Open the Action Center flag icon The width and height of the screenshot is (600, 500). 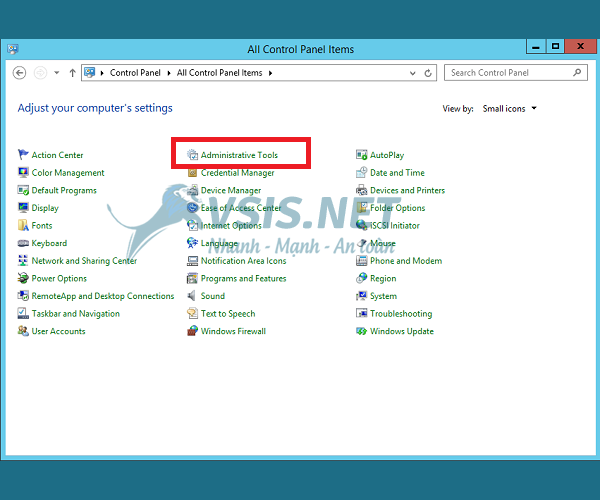[x=23, y=155]
